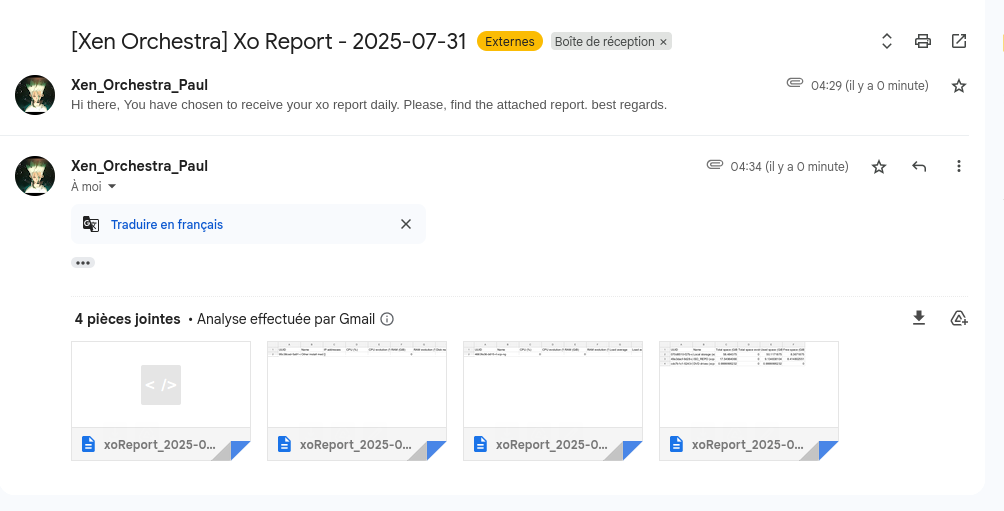The width and height of the screenshot is (1004, 511).
Task: Reply to the 04:34 message
Action: pos(919,167)
